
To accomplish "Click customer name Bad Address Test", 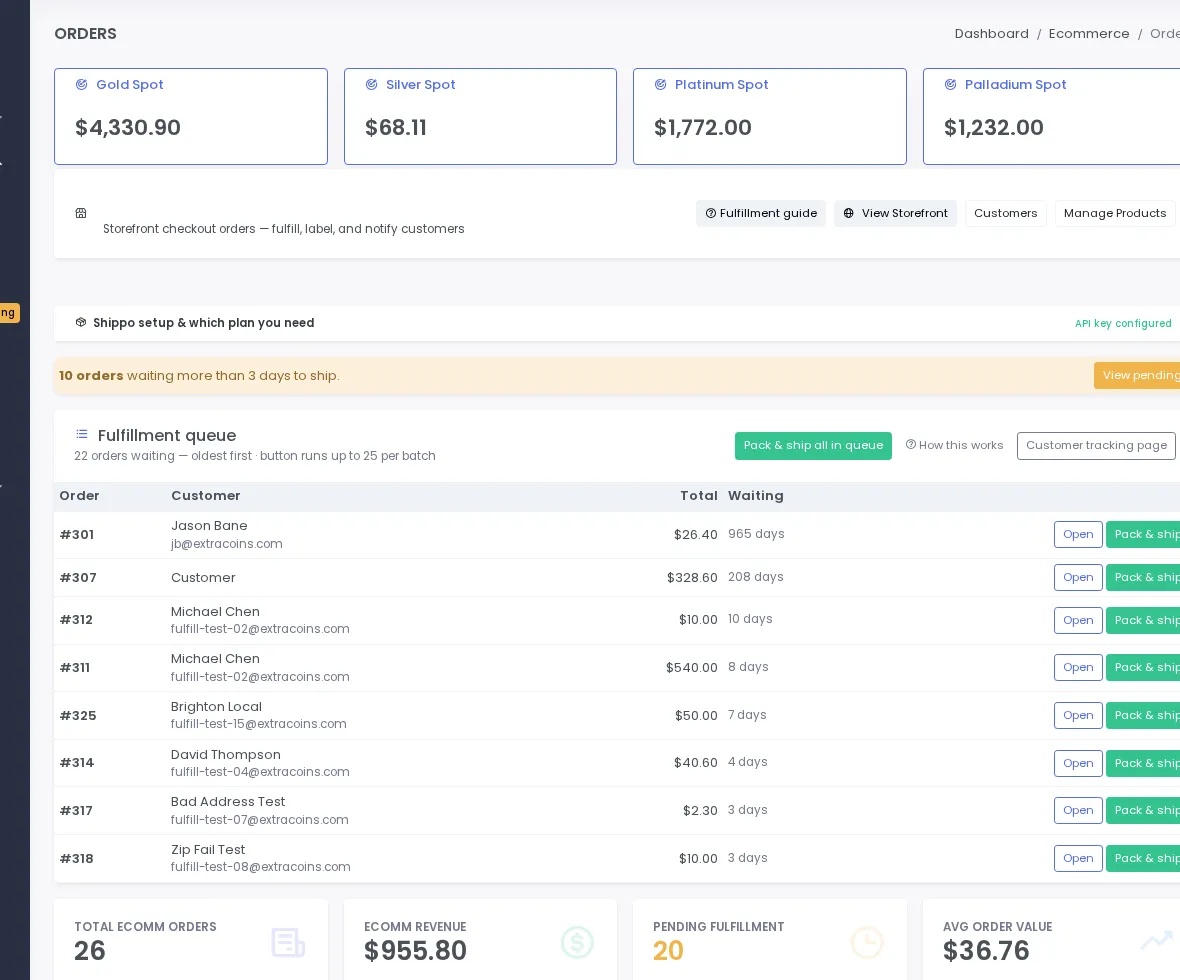I will tap(228, 802).
